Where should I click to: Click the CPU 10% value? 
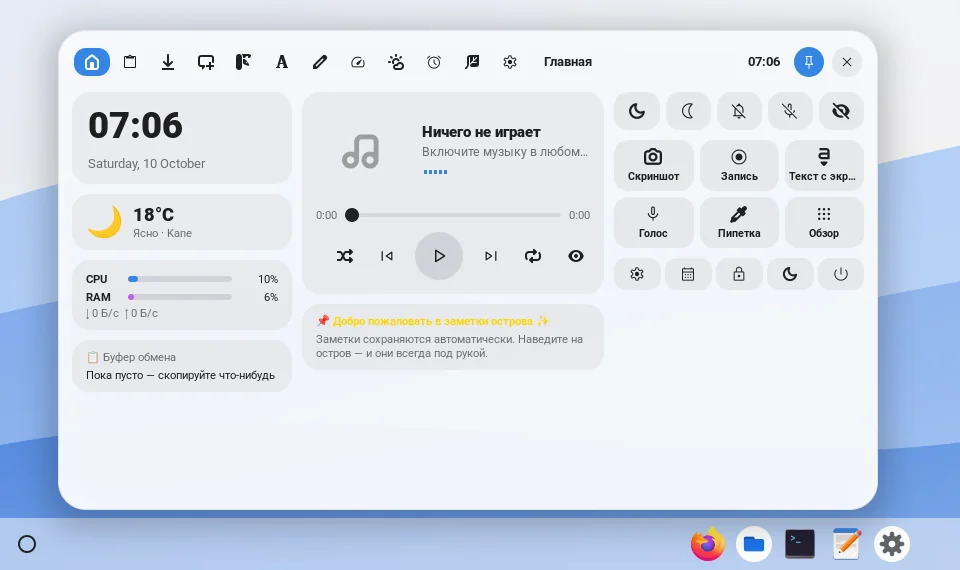[x=268, y=279]
